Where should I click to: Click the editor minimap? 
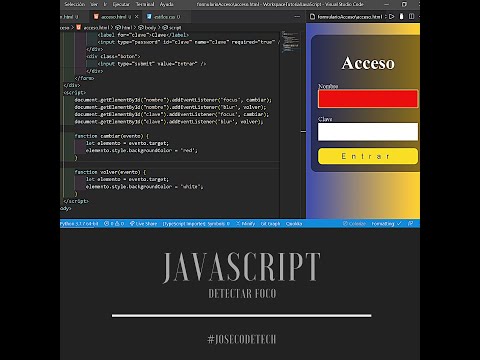click(x=290, y=42)
